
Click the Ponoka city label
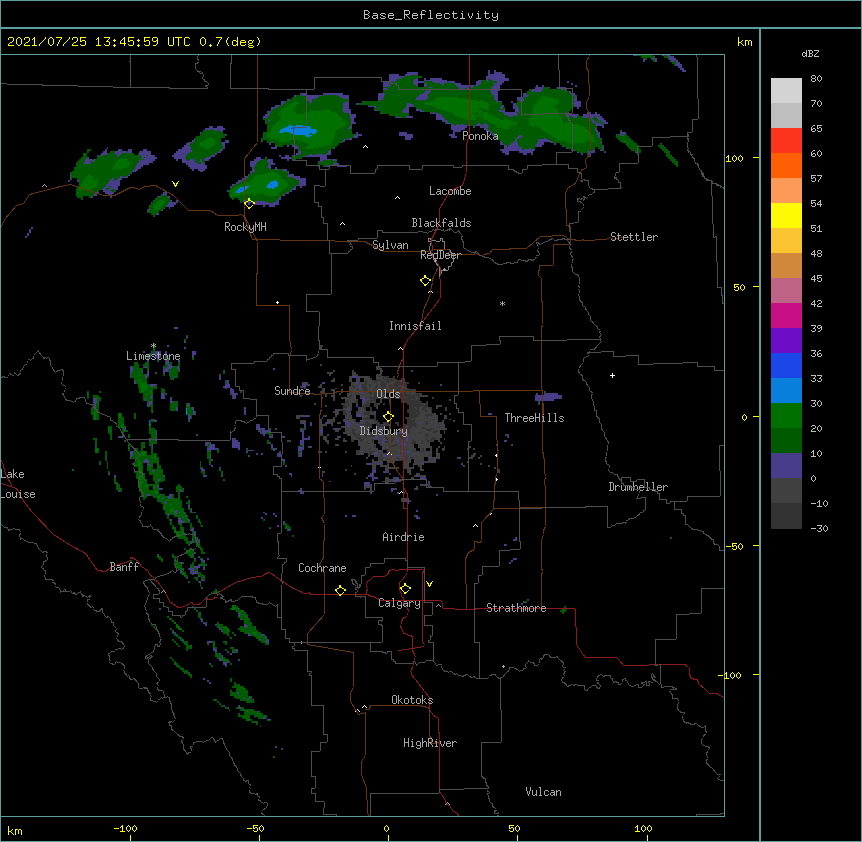[x=480, y=136]
